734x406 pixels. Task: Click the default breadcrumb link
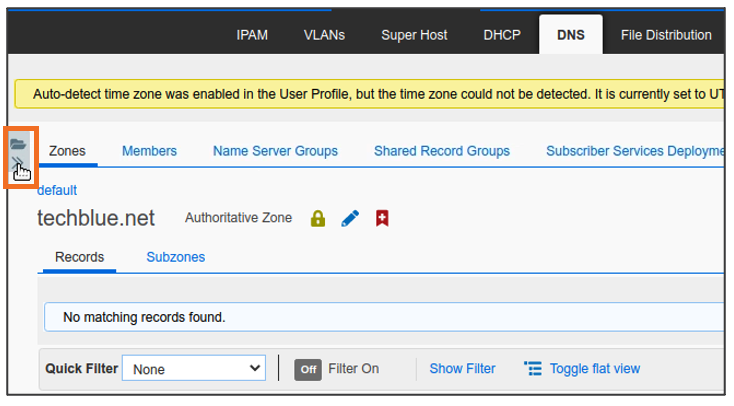57,190
